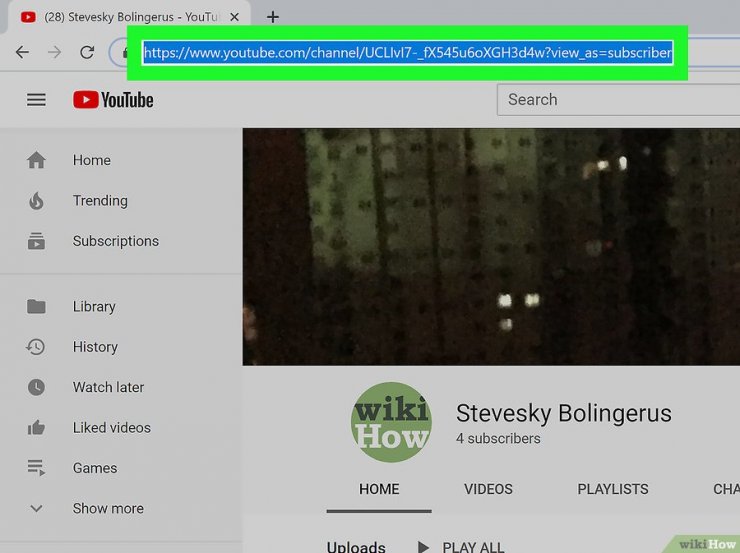Click the Subscriptions icon in sidebar

pyautogui.click(x=36, y=241)
